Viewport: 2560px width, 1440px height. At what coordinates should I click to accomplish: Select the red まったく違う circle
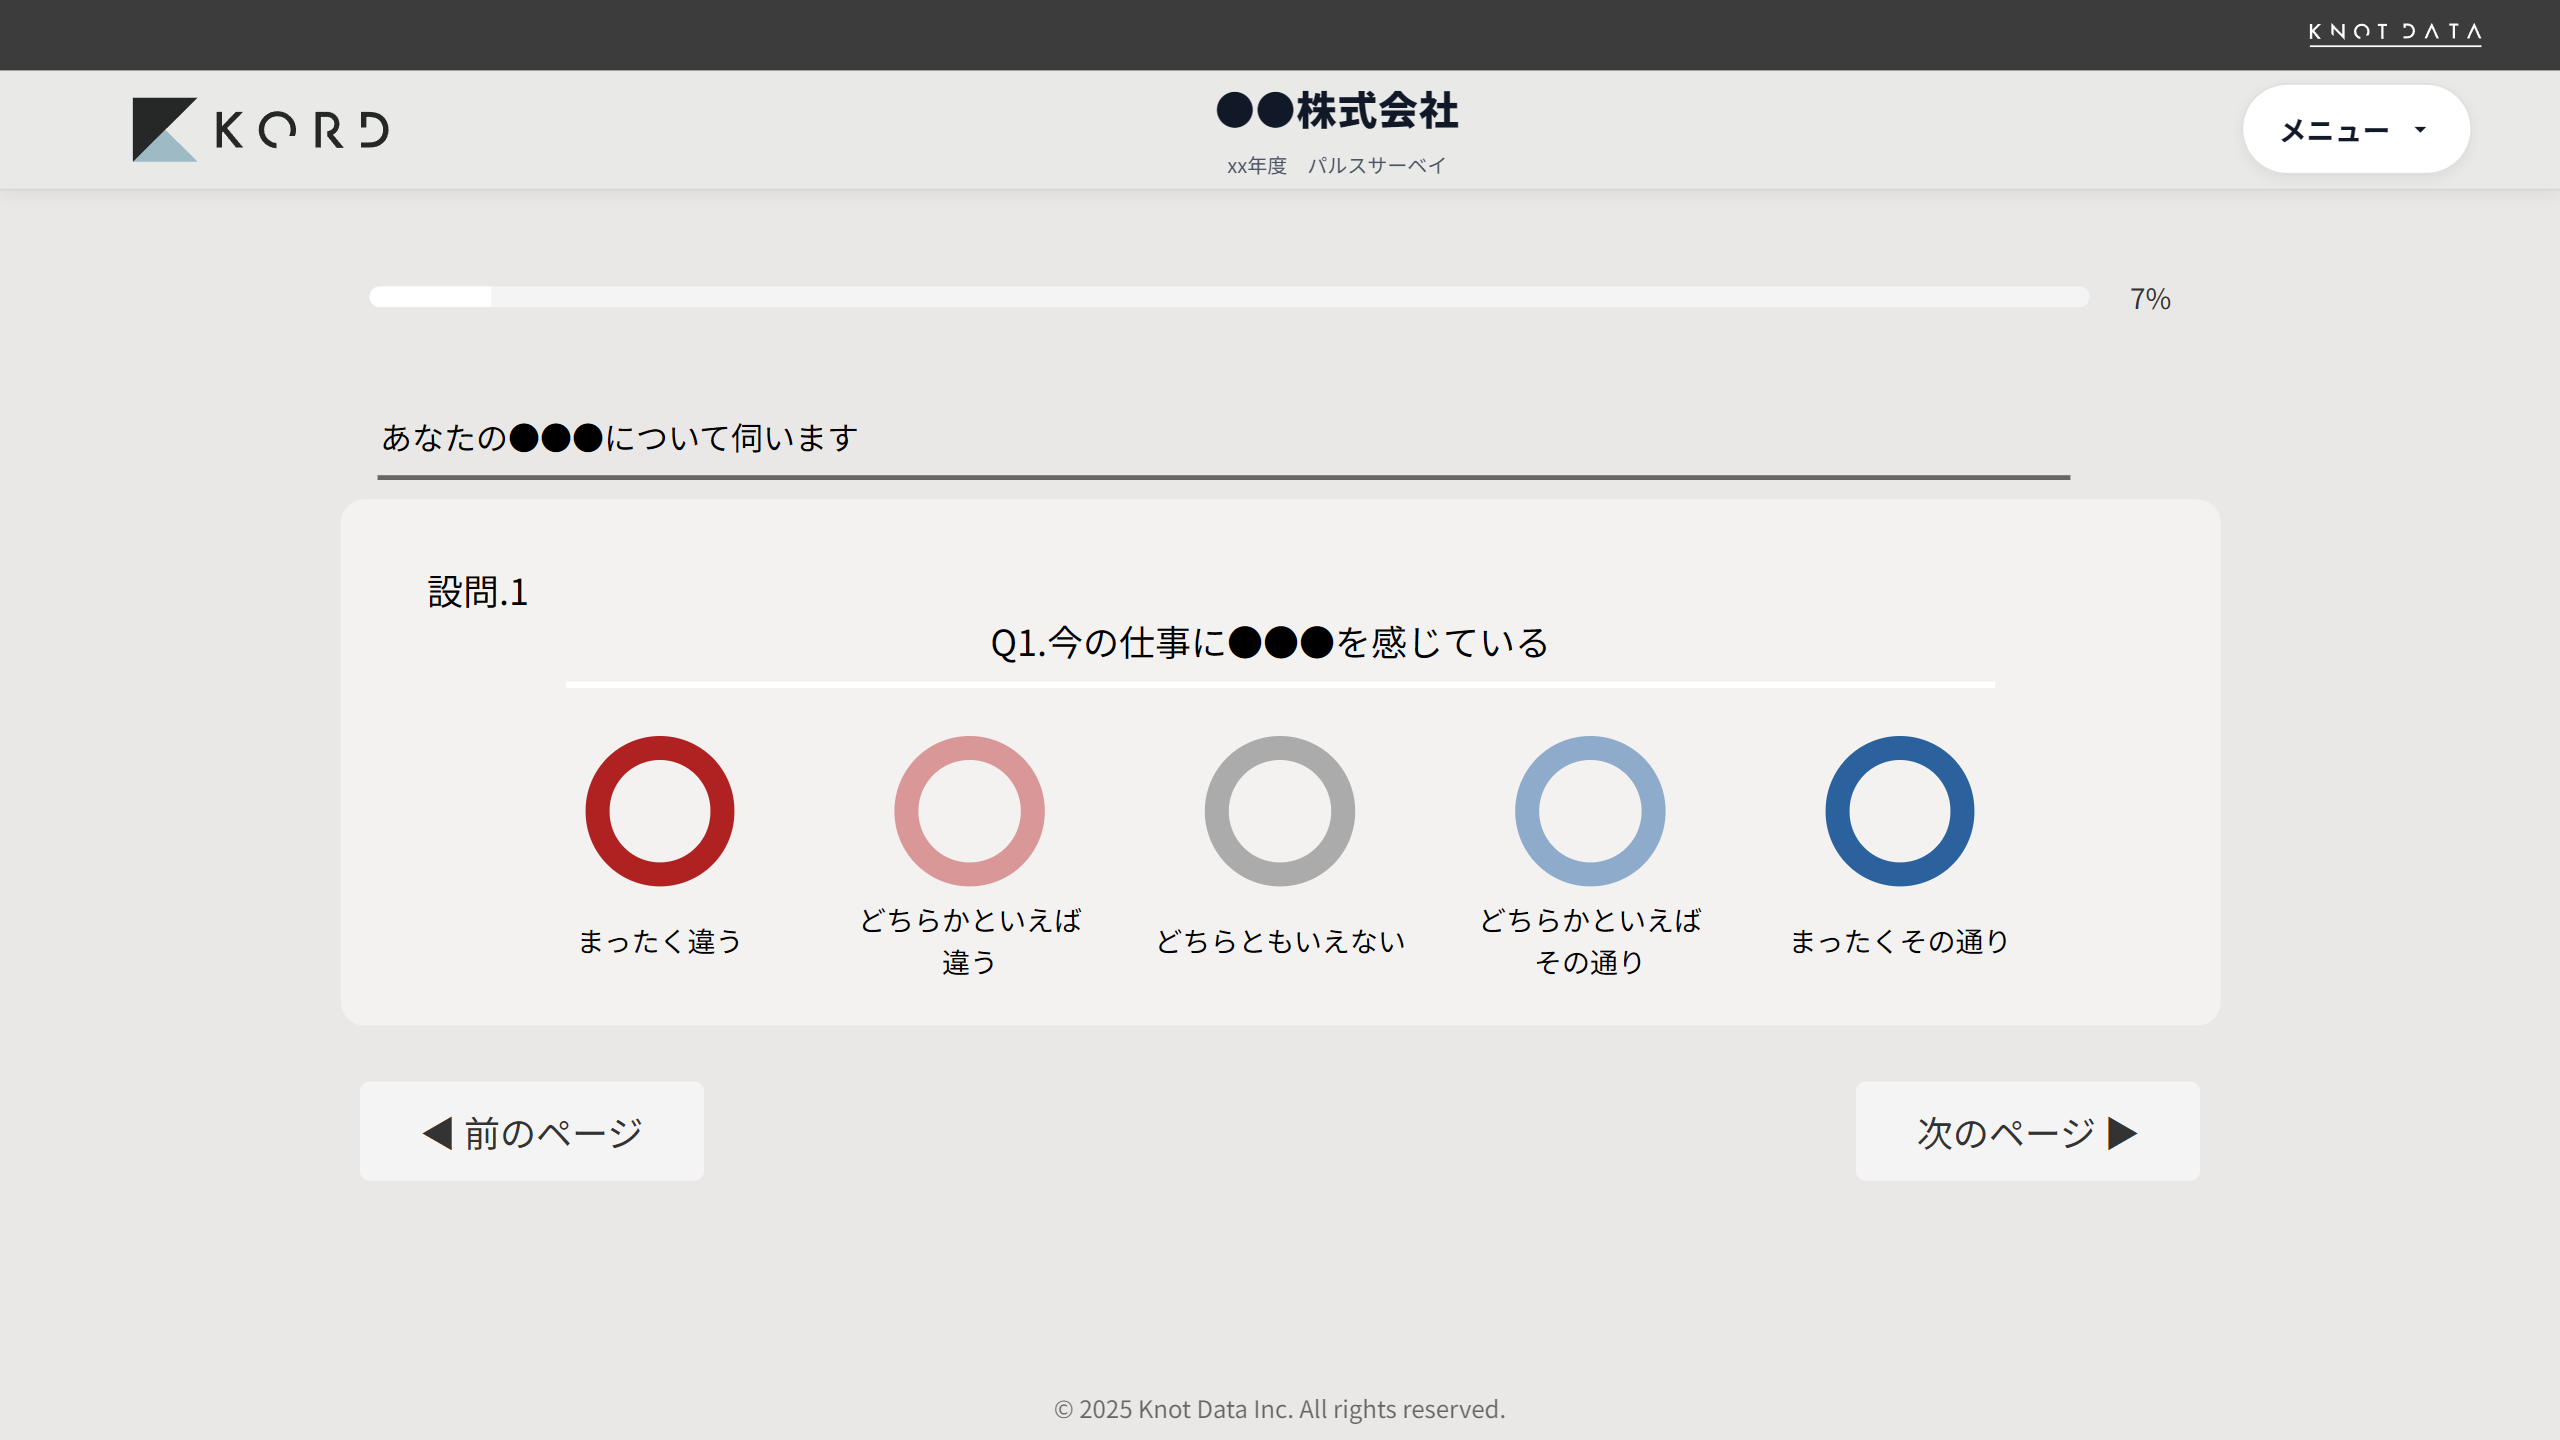[x=659, y=810]
